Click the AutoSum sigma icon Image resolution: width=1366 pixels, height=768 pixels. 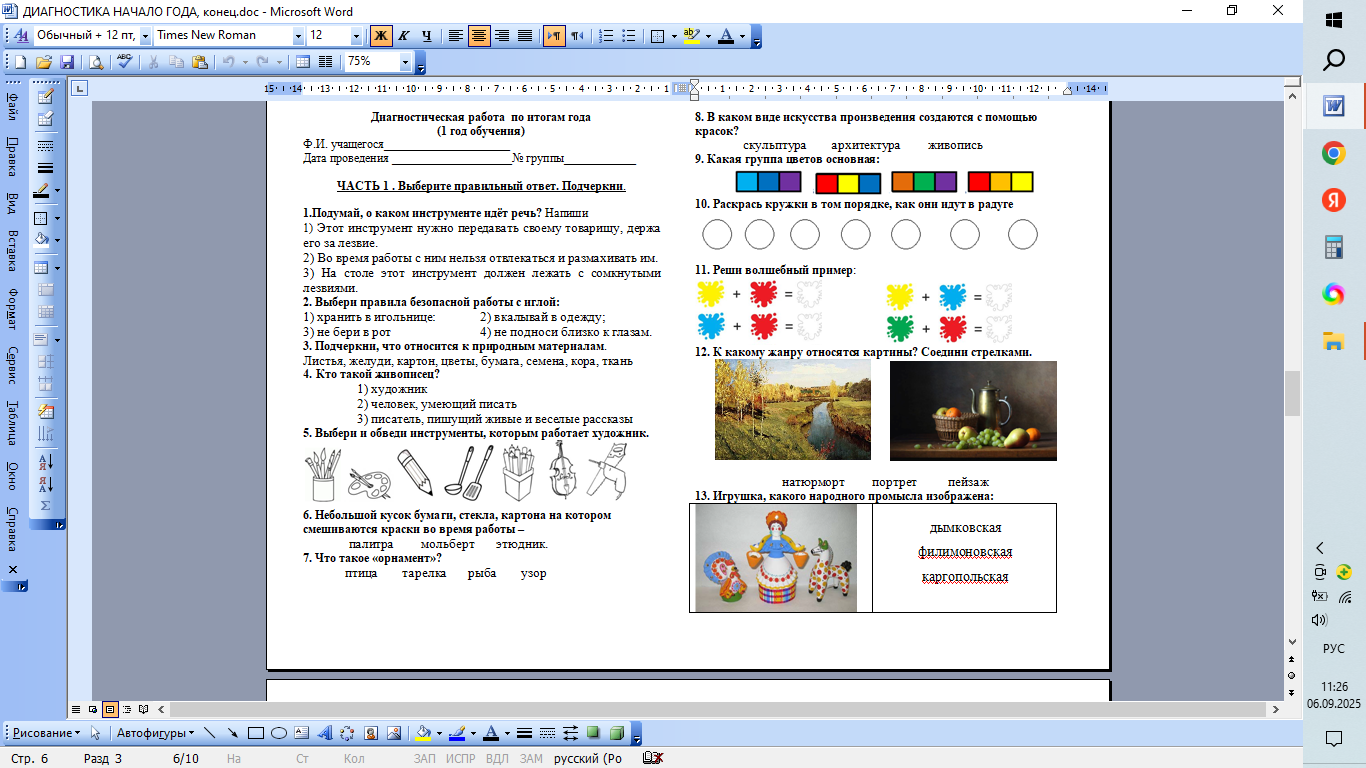point(45,506)
